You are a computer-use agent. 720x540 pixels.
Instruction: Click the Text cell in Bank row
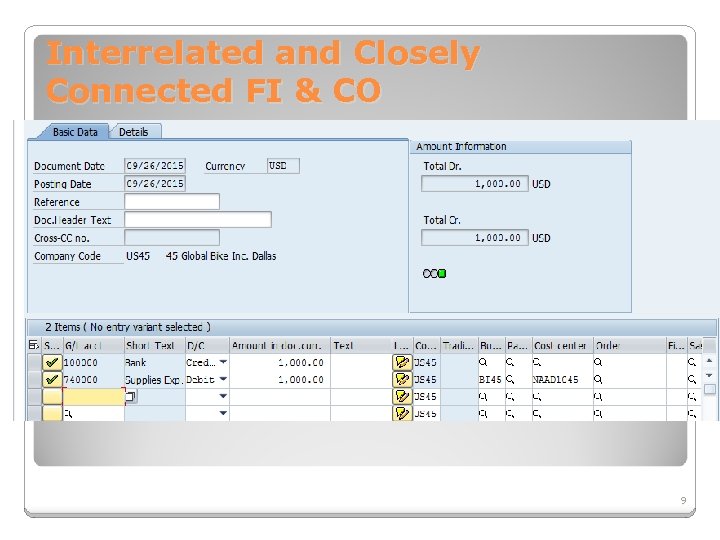pyautogui.click(x=361, y=362)
